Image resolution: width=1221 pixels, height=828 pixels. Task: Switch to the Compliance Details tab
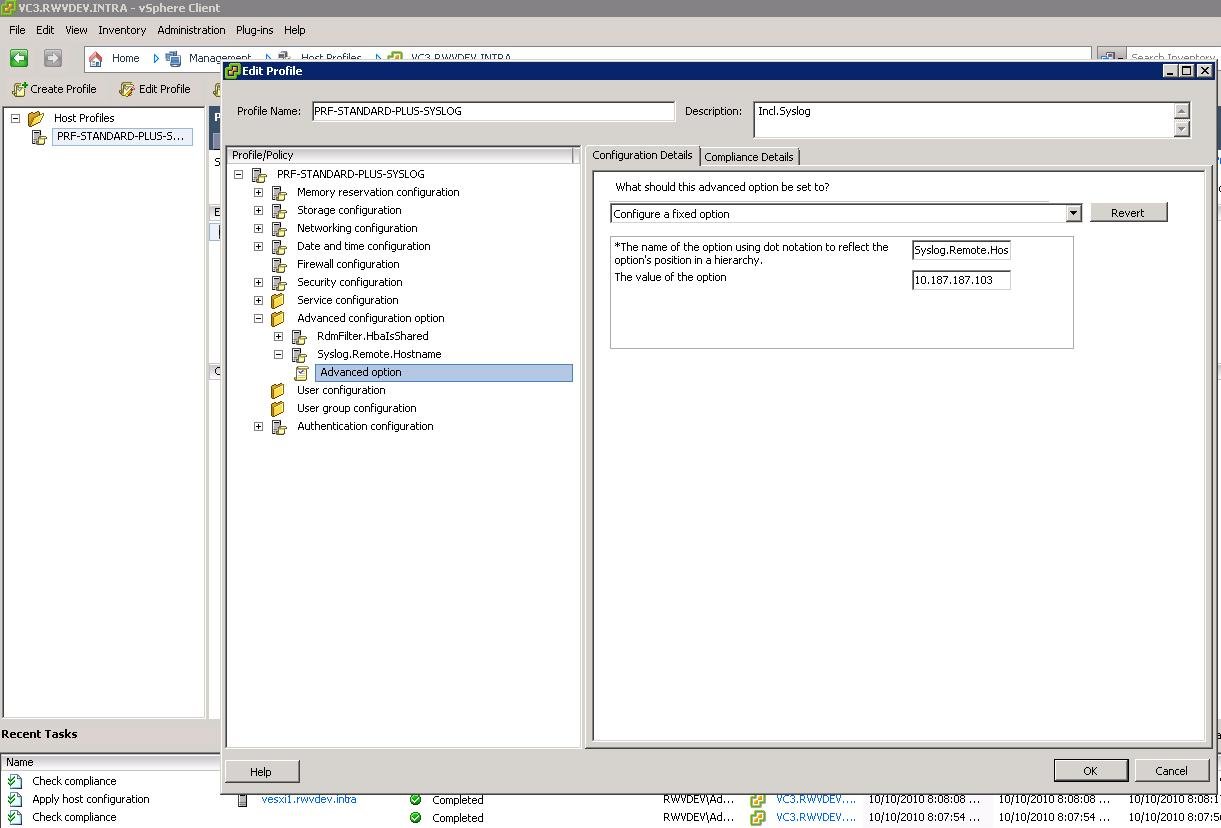(x=748, y=157)
